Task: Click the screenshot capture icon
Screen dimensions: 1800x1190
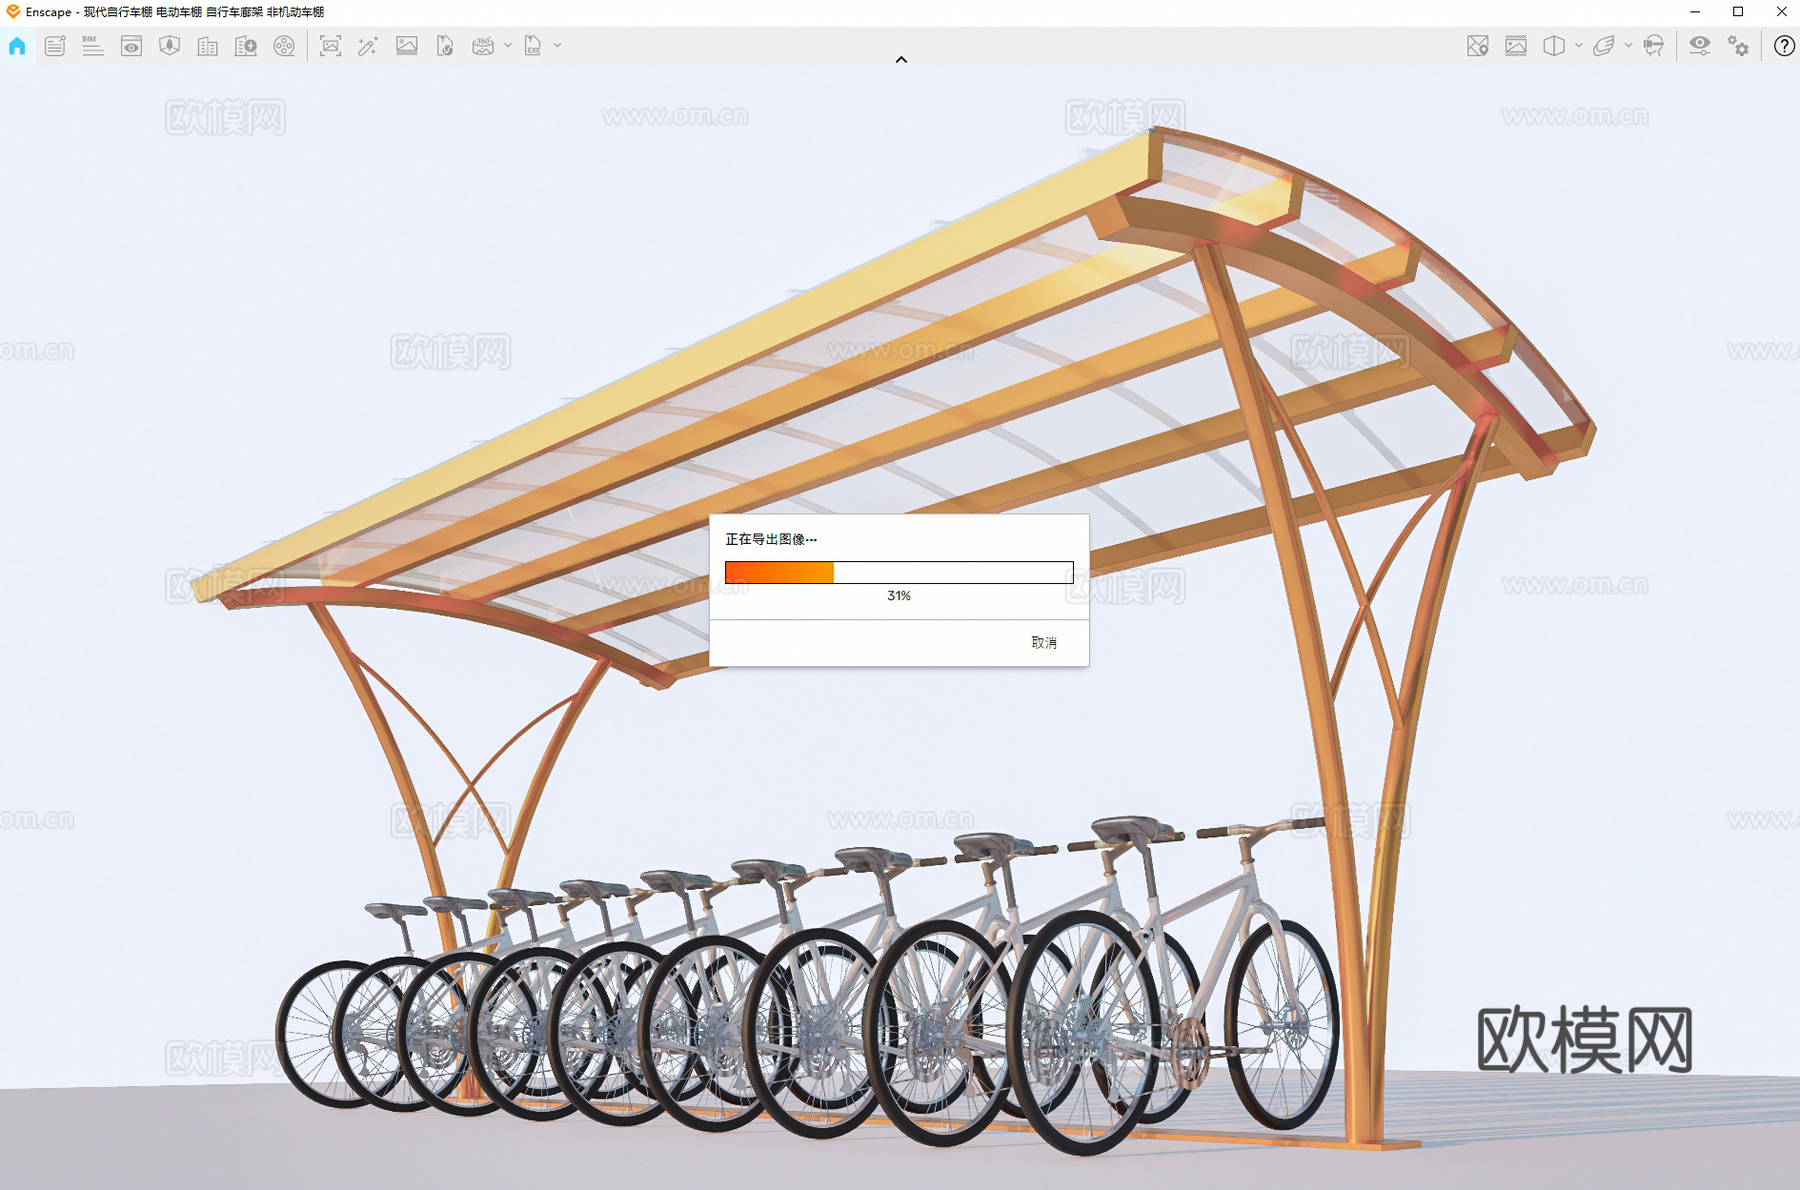Action: (x=330, y=46)
